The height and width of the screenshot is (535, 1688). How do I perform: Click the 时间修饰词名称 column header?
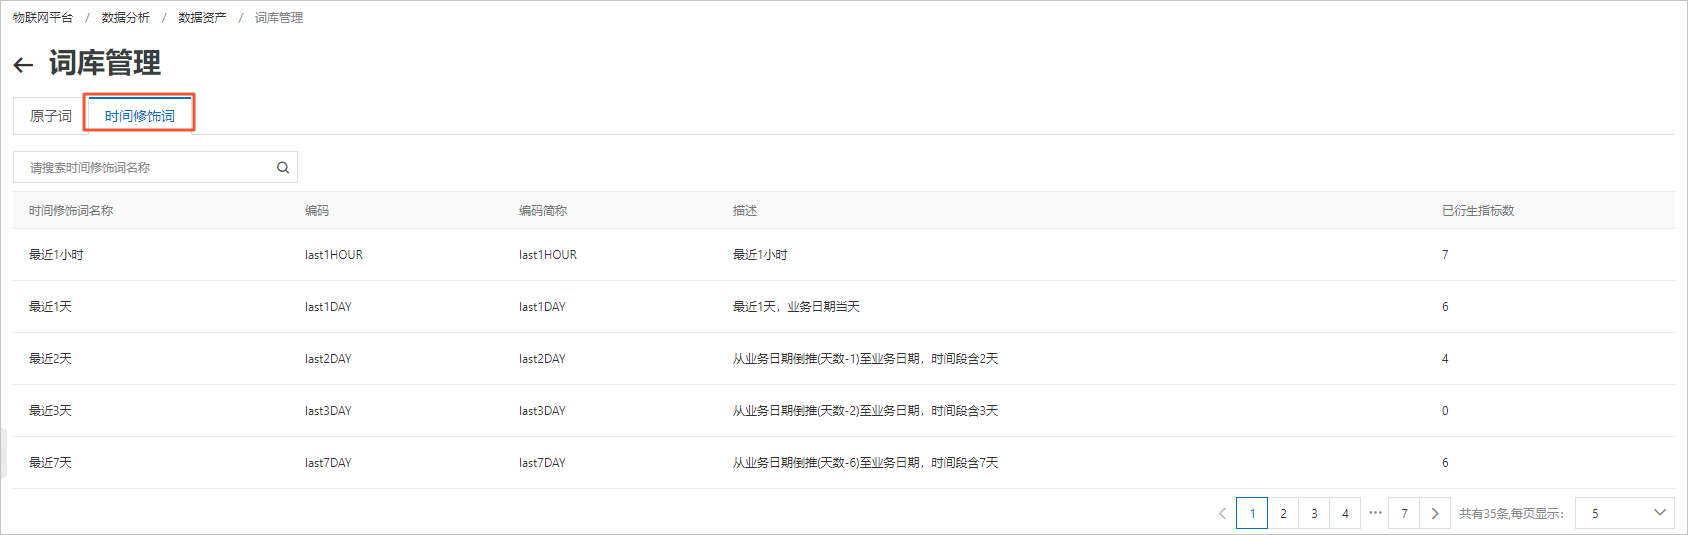point(71,211)
